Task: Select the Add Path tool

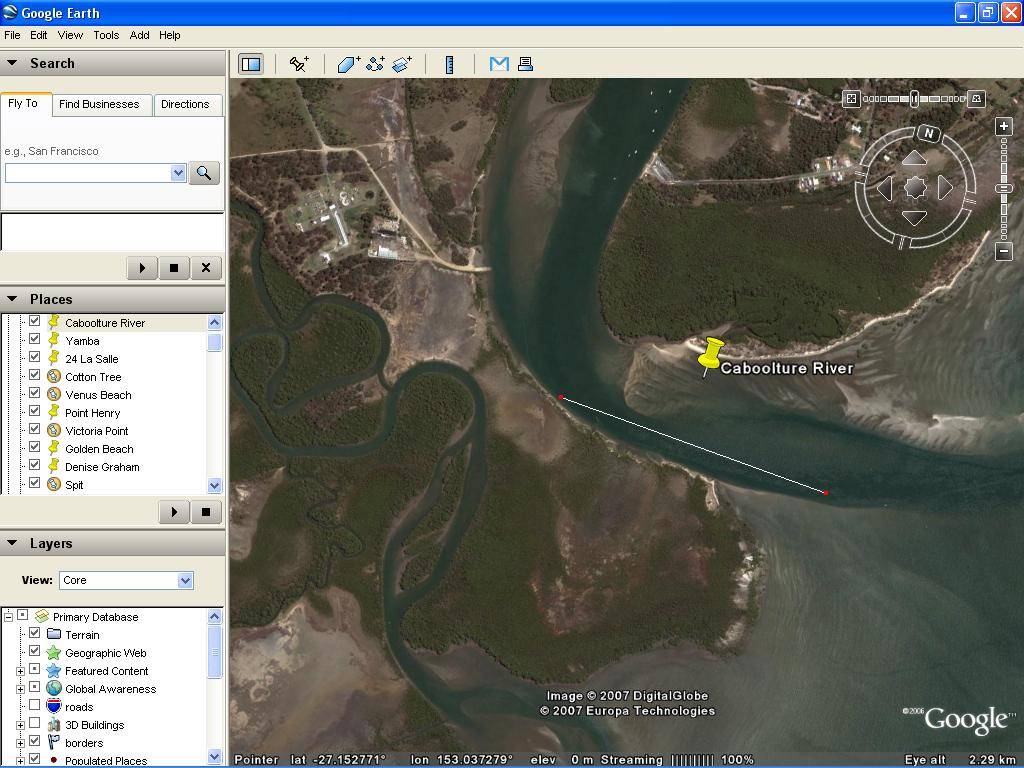Action: point(375,64)
